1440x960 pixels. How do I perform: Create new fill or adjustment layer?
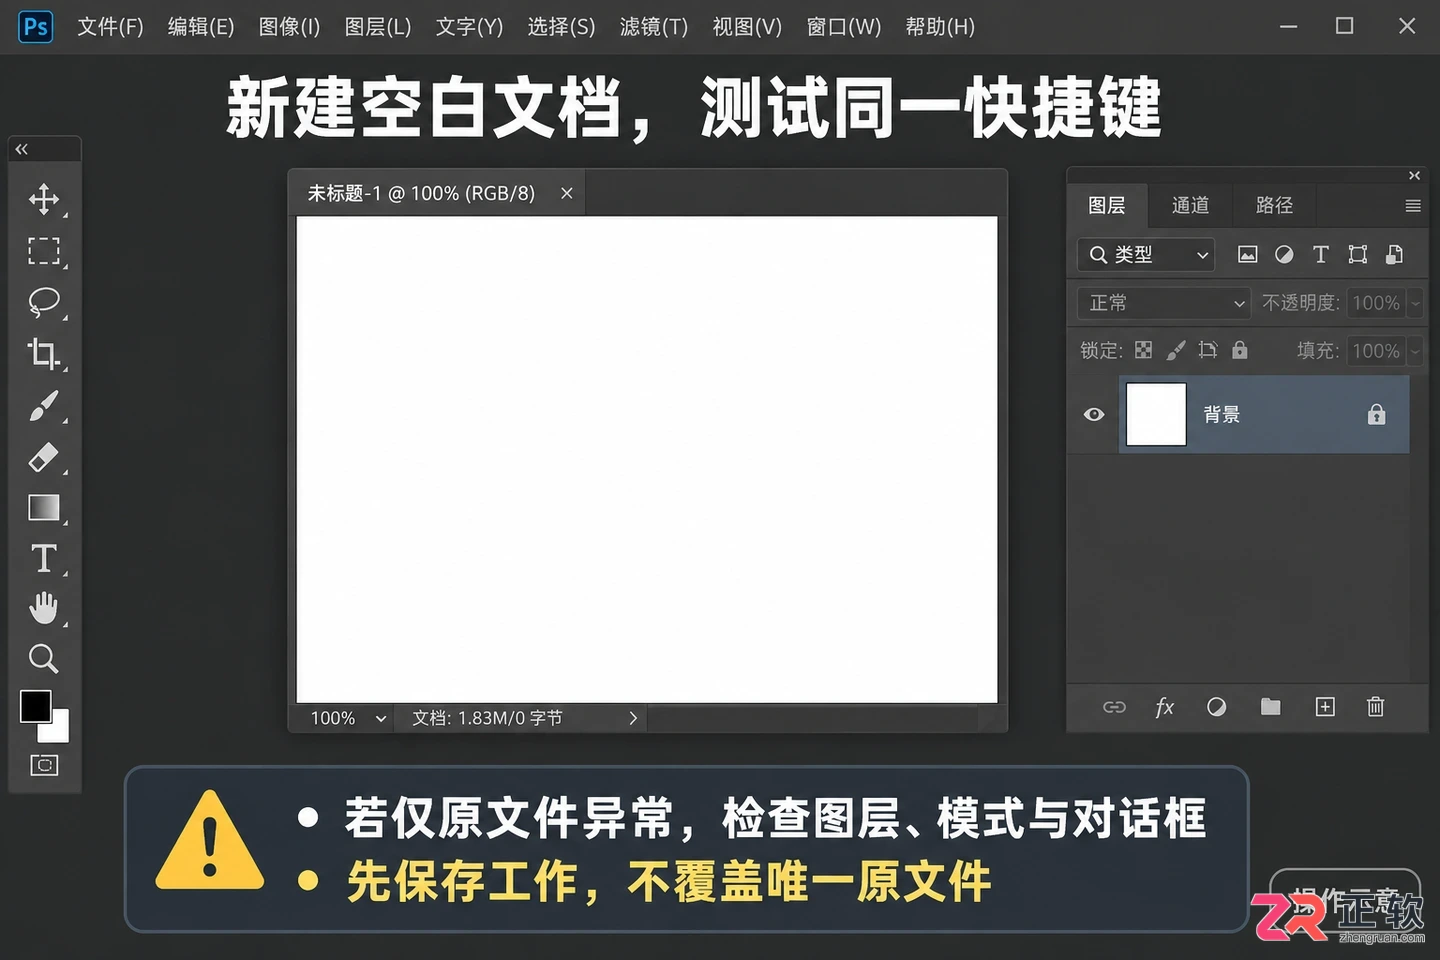click(1216, 707)
